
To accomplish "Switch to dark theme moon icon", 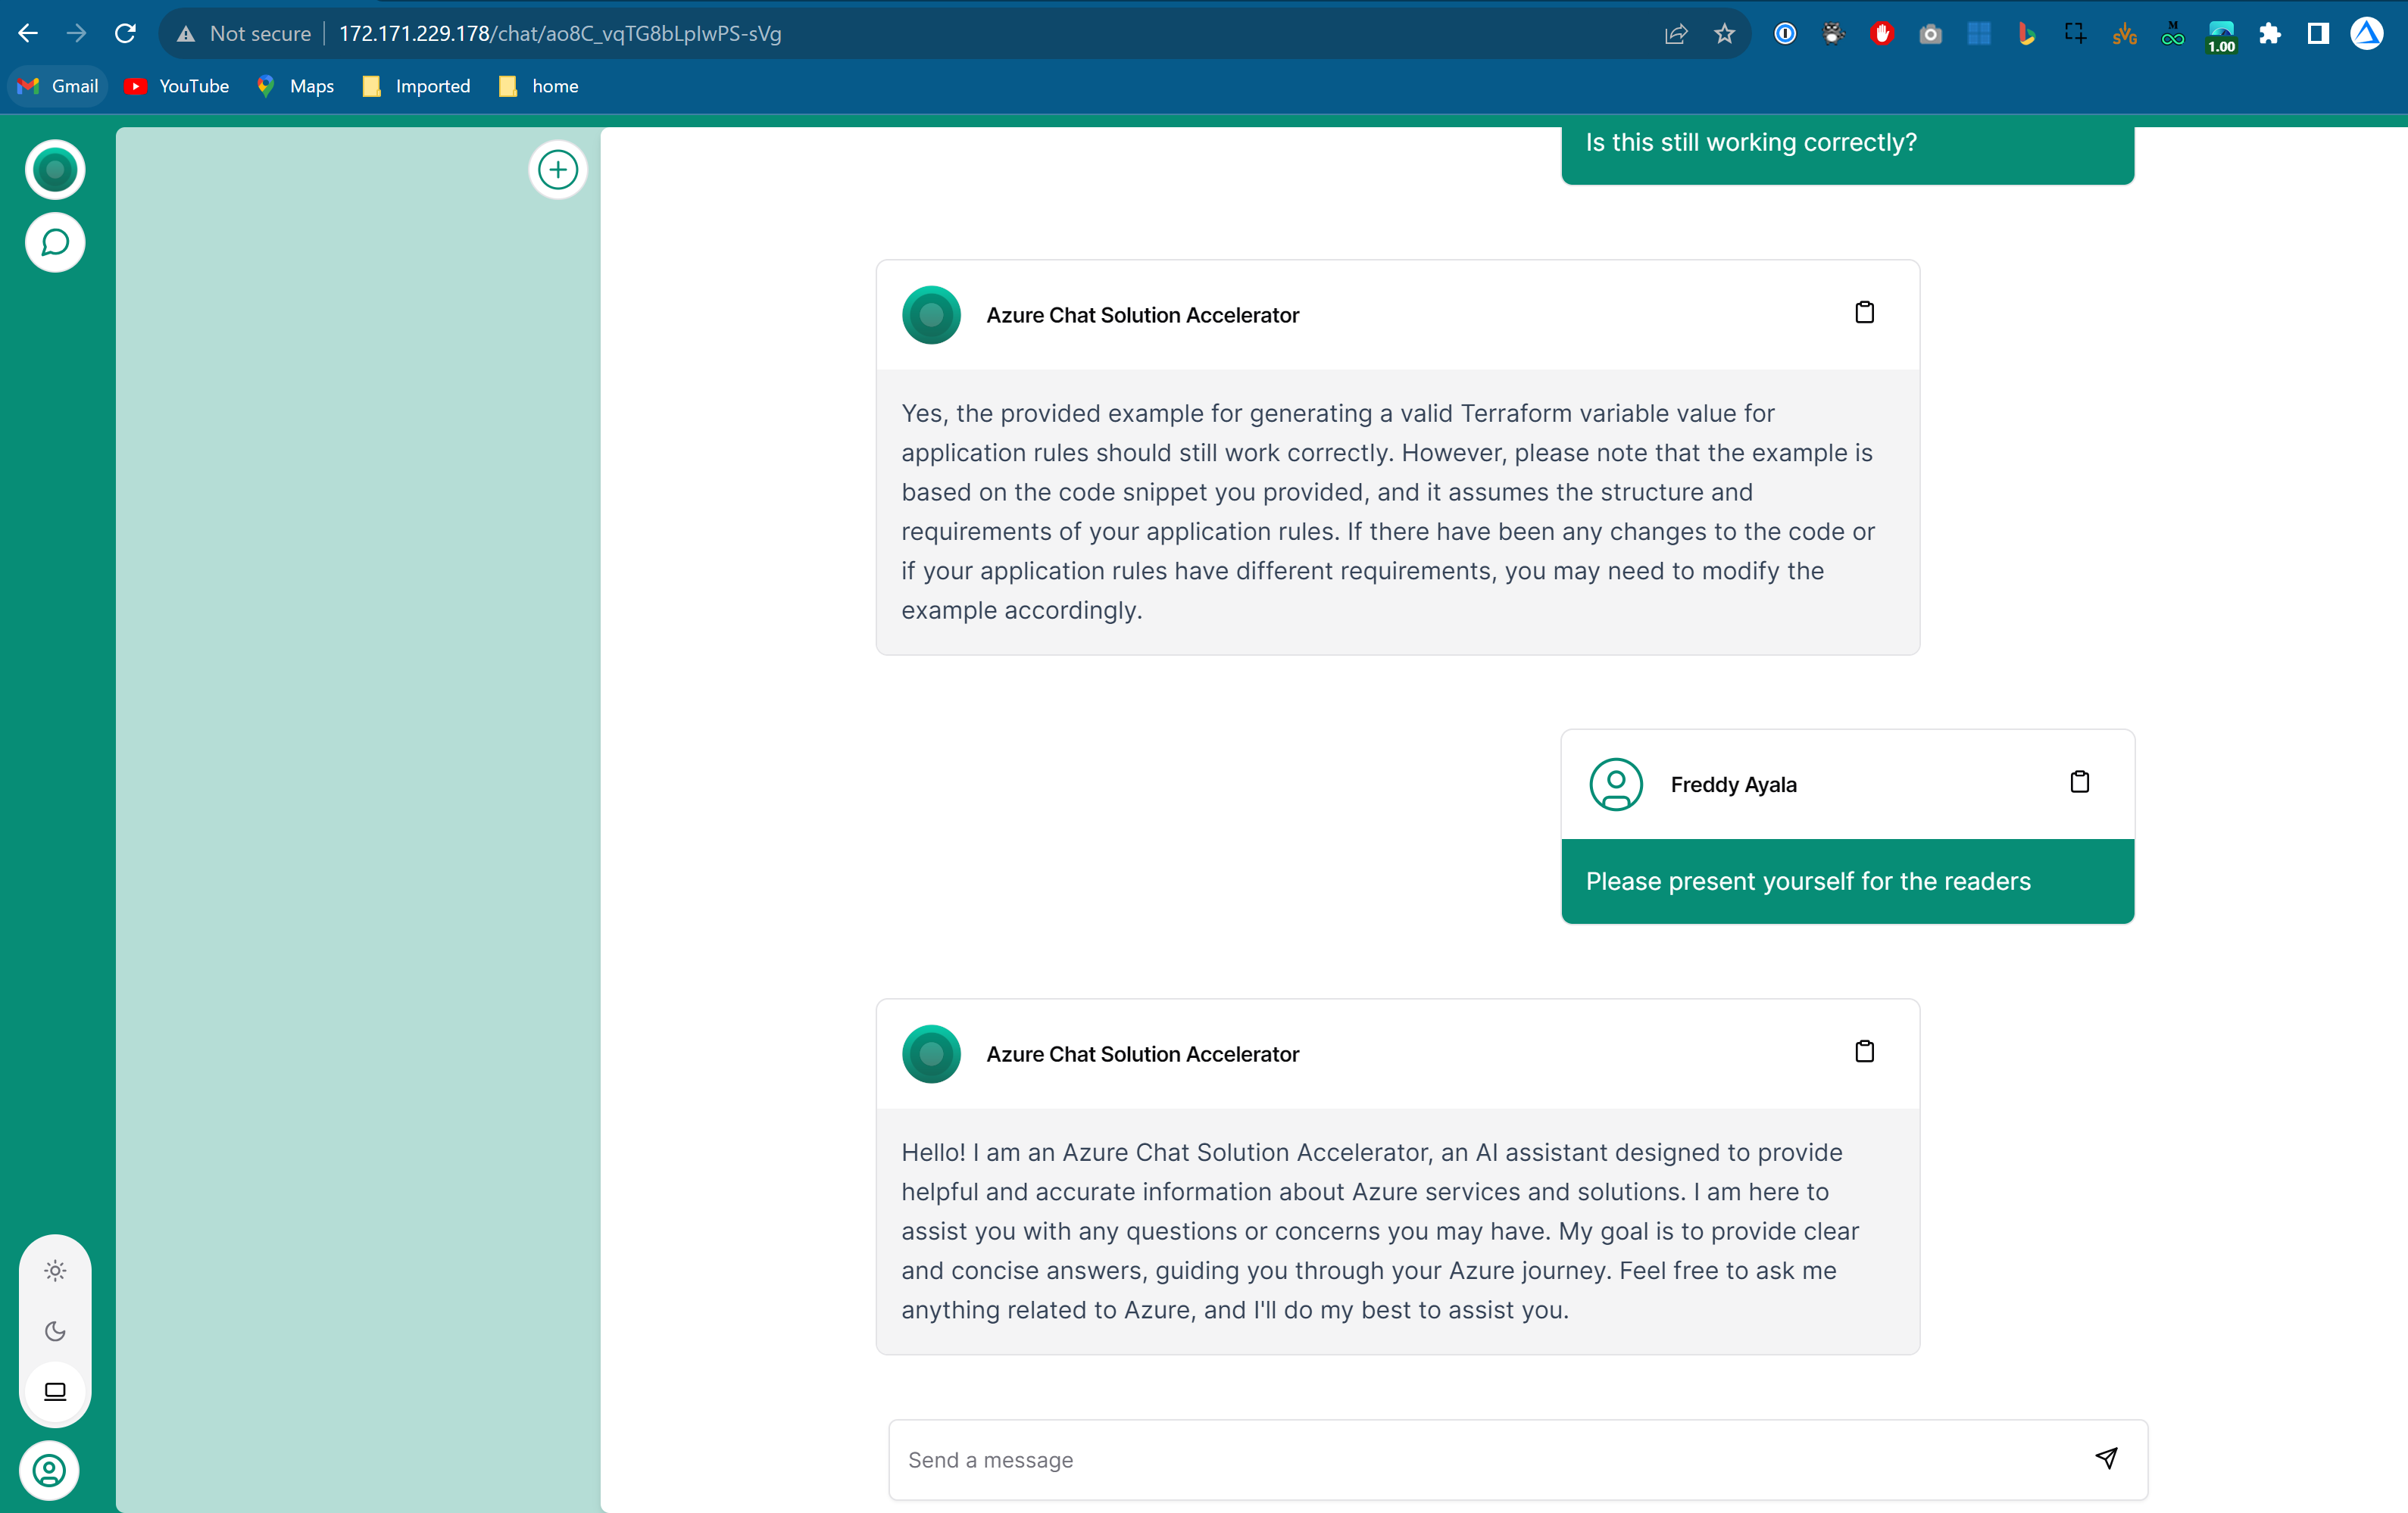I will 55,1331.
